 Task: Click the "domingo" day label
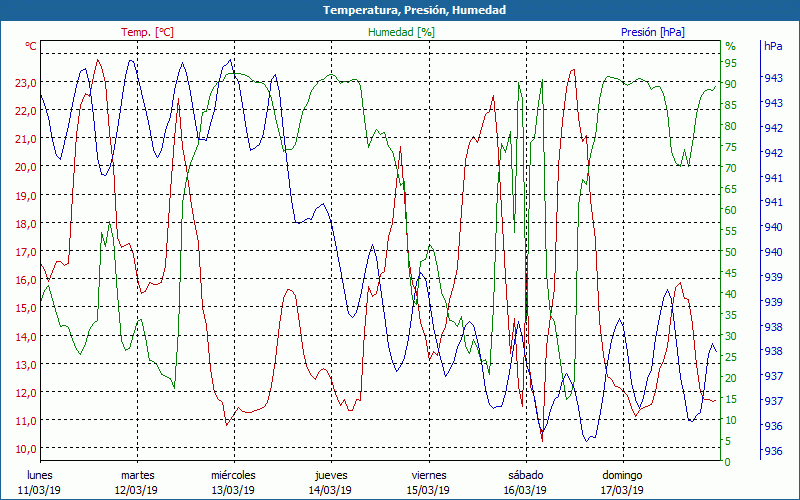coord(622,475)
